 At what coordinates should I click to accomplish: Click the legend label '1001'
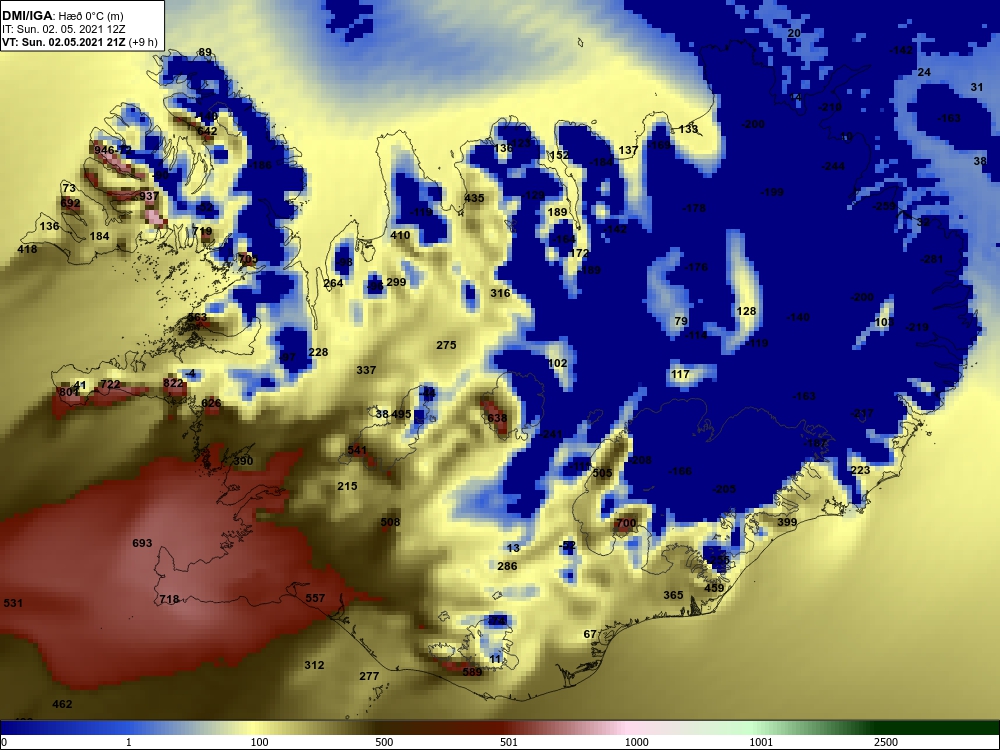coord(761,742)
